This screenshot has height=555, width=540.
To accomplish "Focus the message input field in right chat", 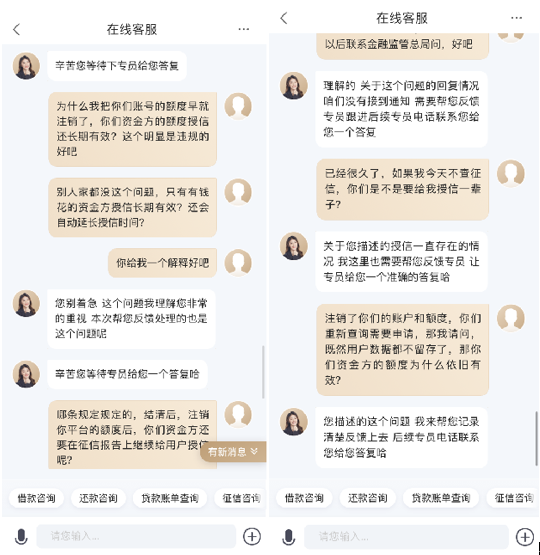I will tap(406, 537).
